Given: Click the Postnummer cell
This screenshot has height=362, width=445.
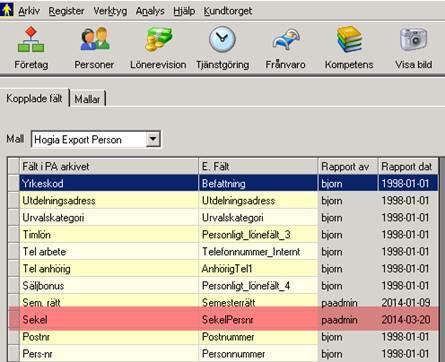Looking at the screenshot, I should (x=258, y=337).
